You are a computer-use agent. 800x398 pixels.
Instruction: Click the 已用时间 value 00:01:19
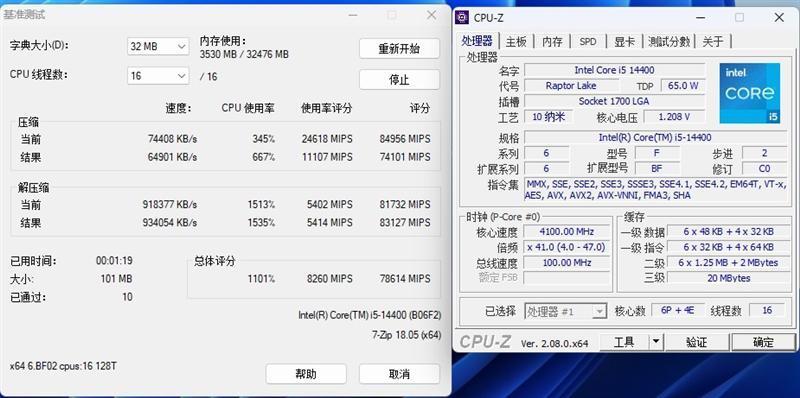pyautogui.click(x=114, y=261)
